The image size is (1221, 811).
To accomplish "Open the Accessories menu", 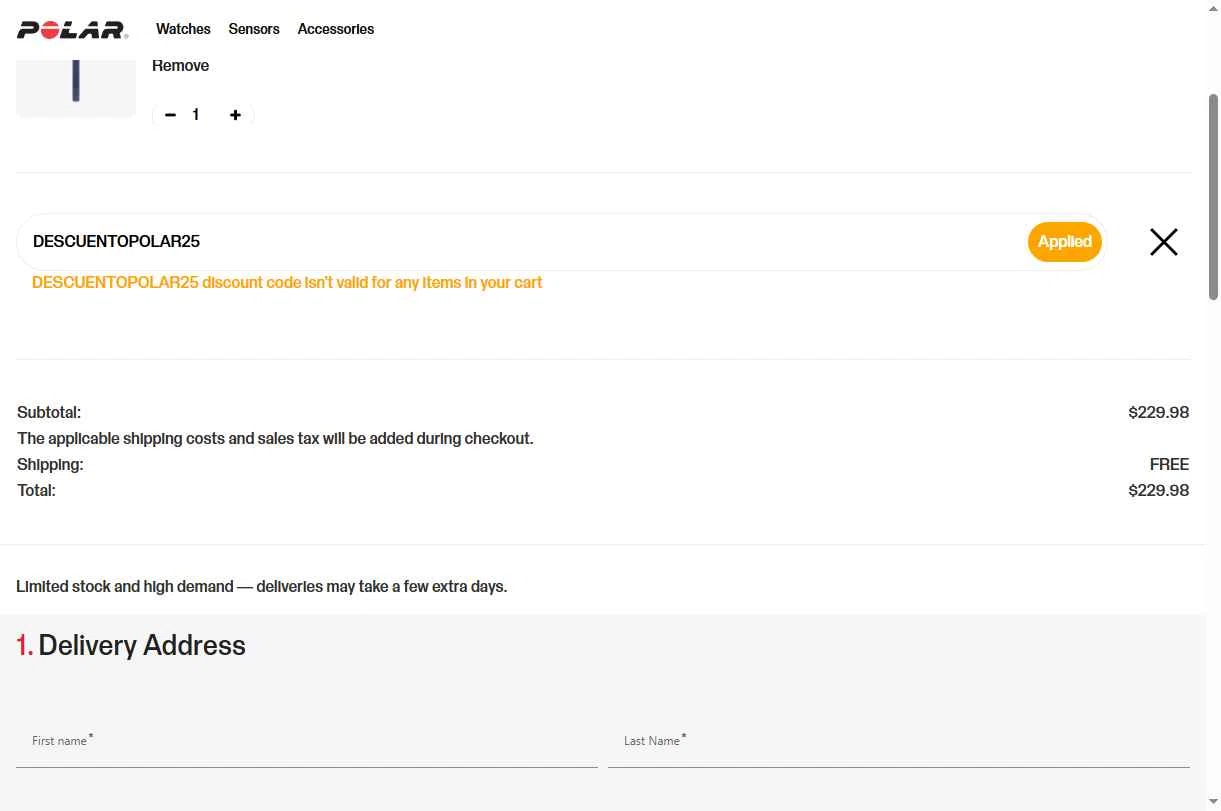I will click(x=336, y=29).
